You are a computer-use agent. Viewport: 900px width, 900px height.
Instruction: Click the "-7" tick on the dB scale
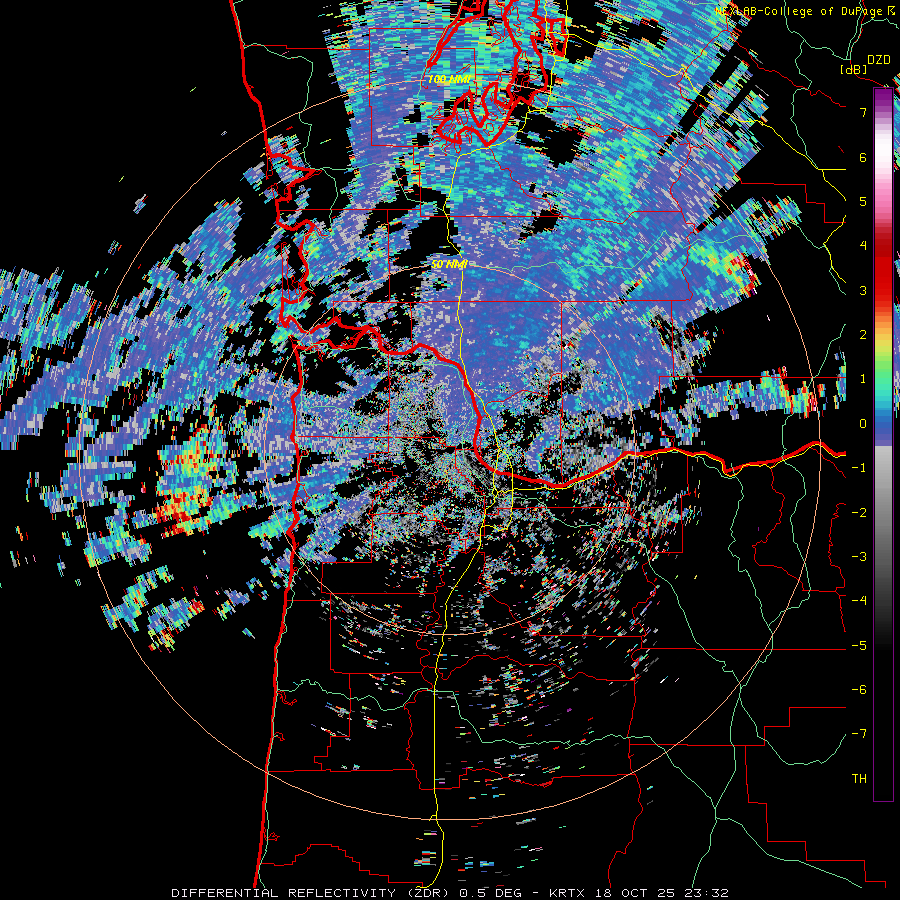click(859, 734)
